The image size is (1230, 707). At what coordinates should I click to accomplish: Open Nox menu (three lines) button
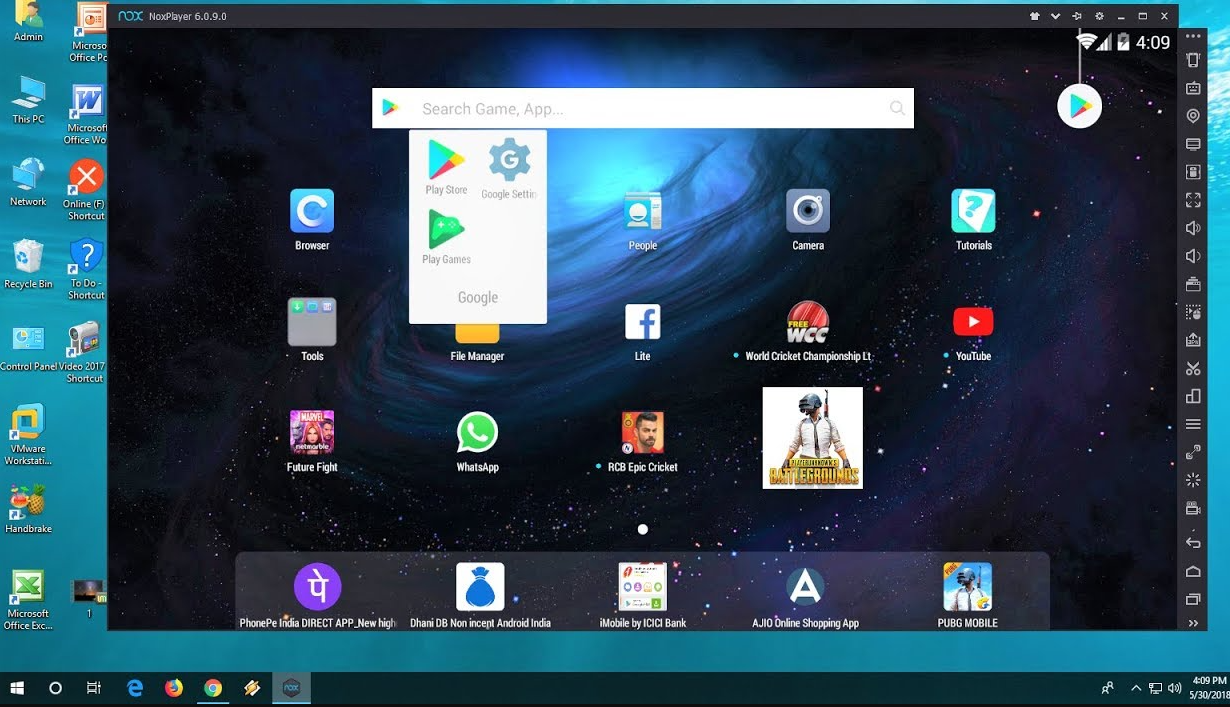point(1193,424)
